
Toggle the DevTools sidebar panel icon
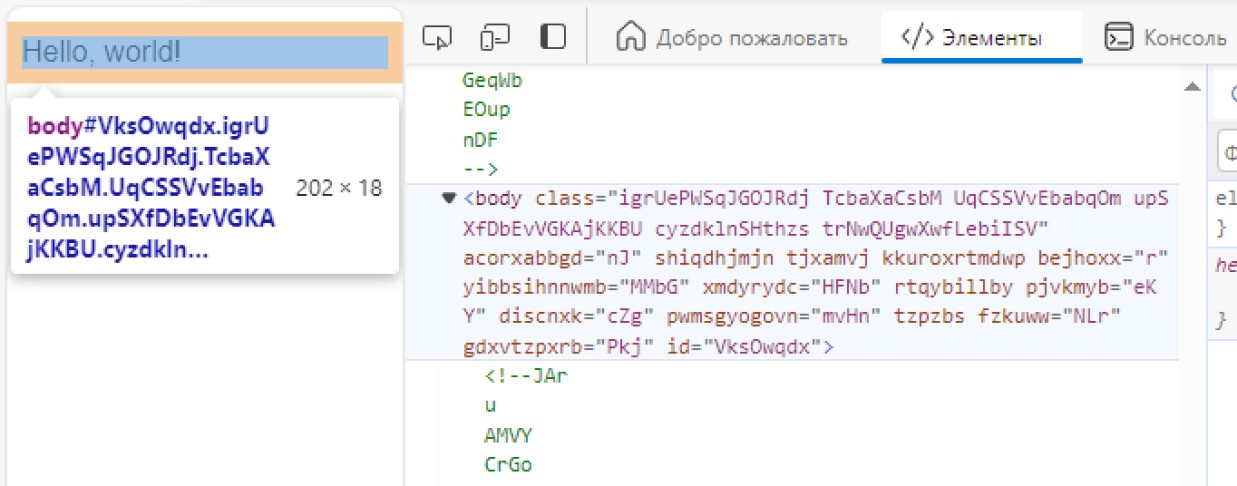[553, 38]
